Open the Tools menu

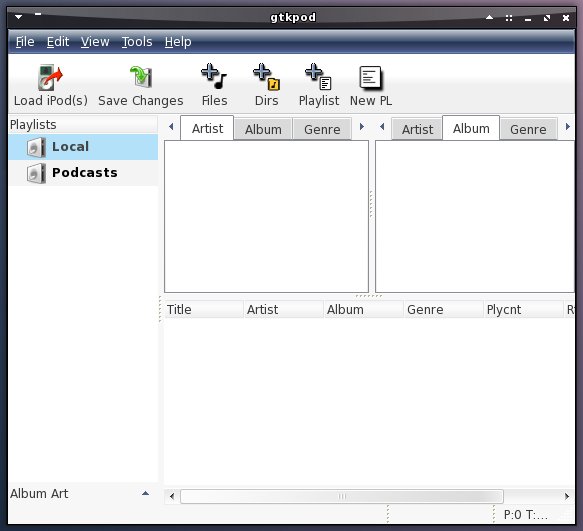click(137, 42)
